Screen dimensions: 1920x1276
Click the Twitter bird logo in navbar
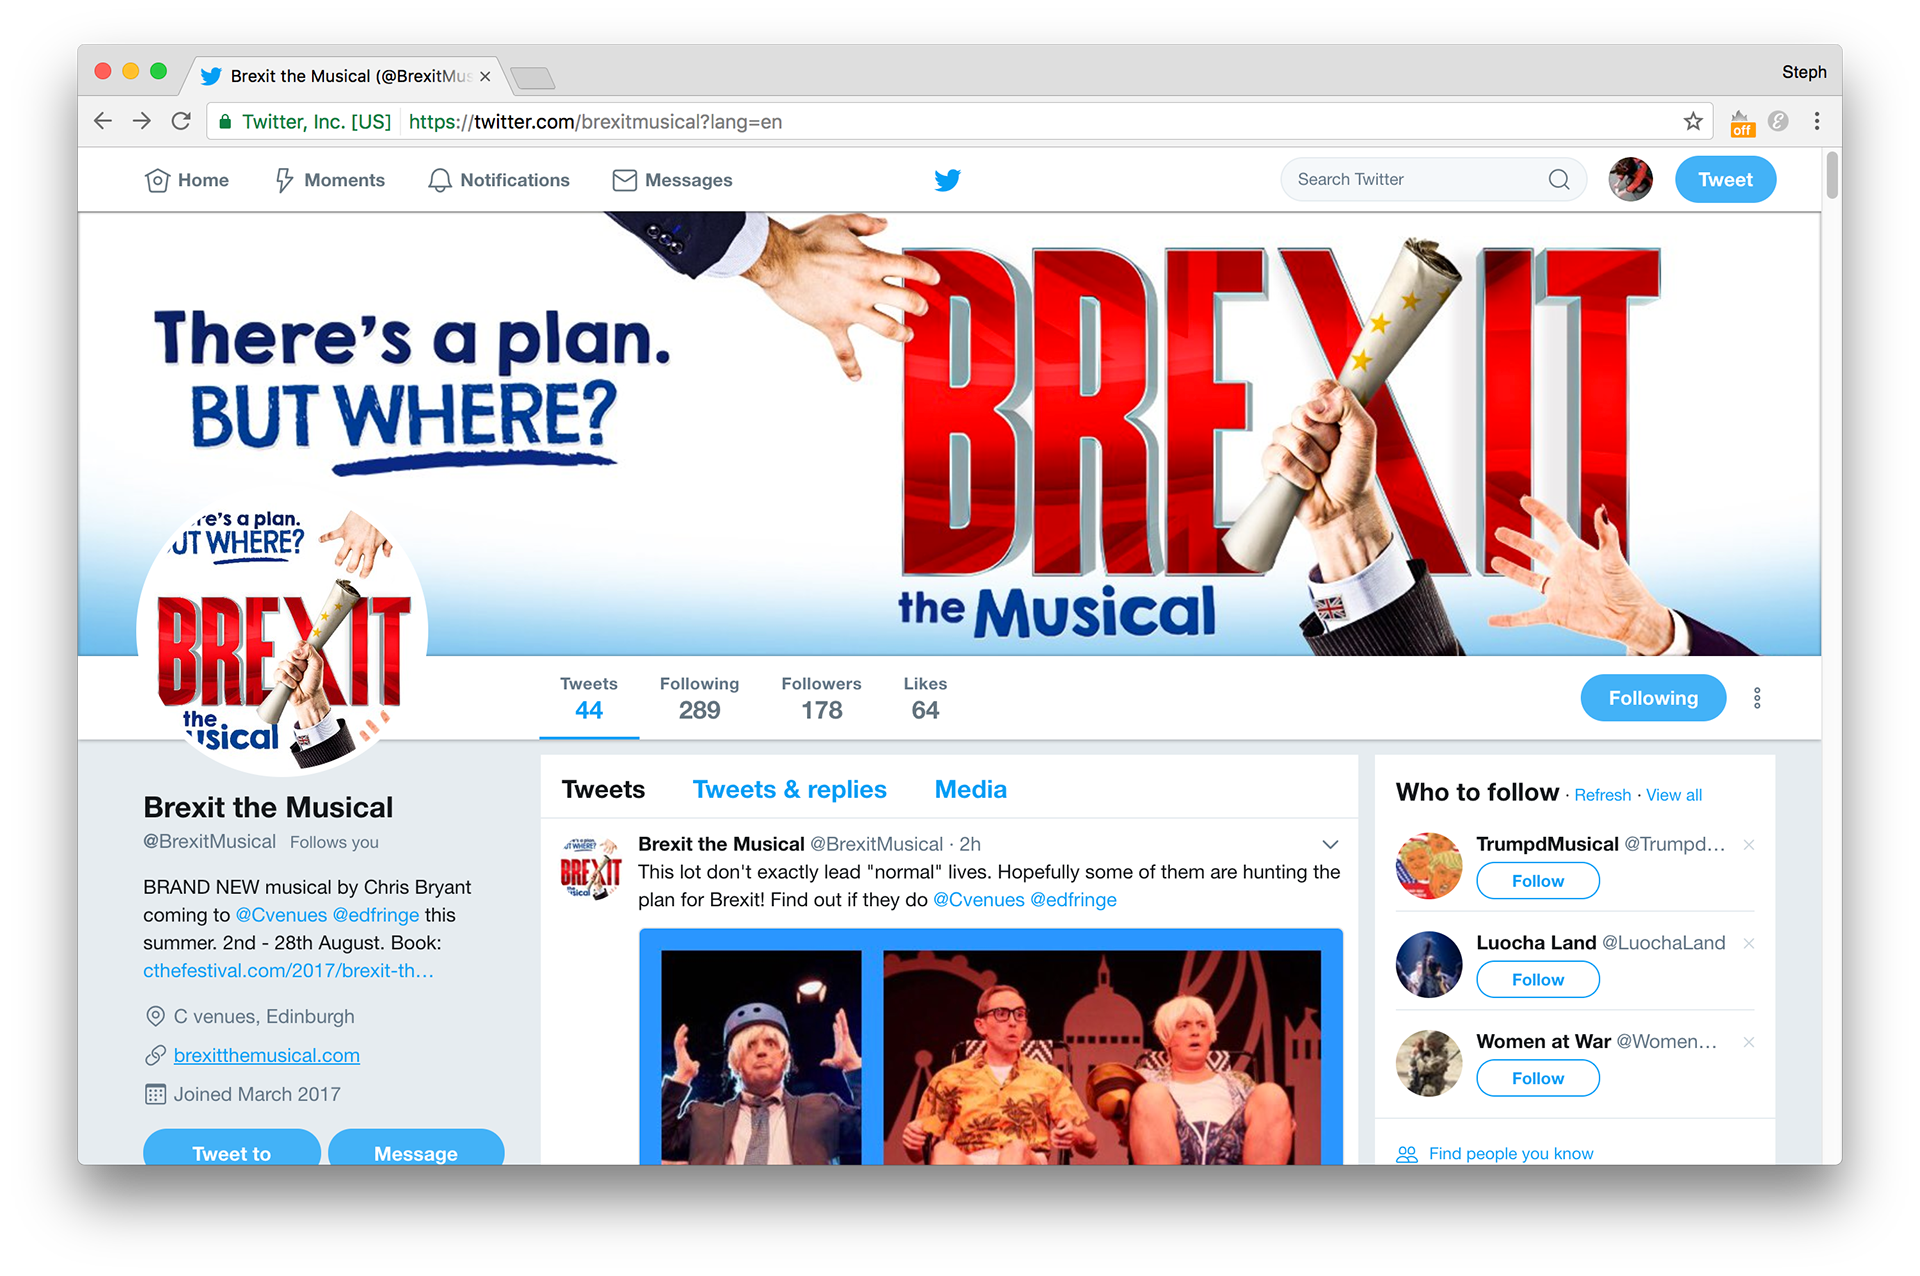pos(947,180)
